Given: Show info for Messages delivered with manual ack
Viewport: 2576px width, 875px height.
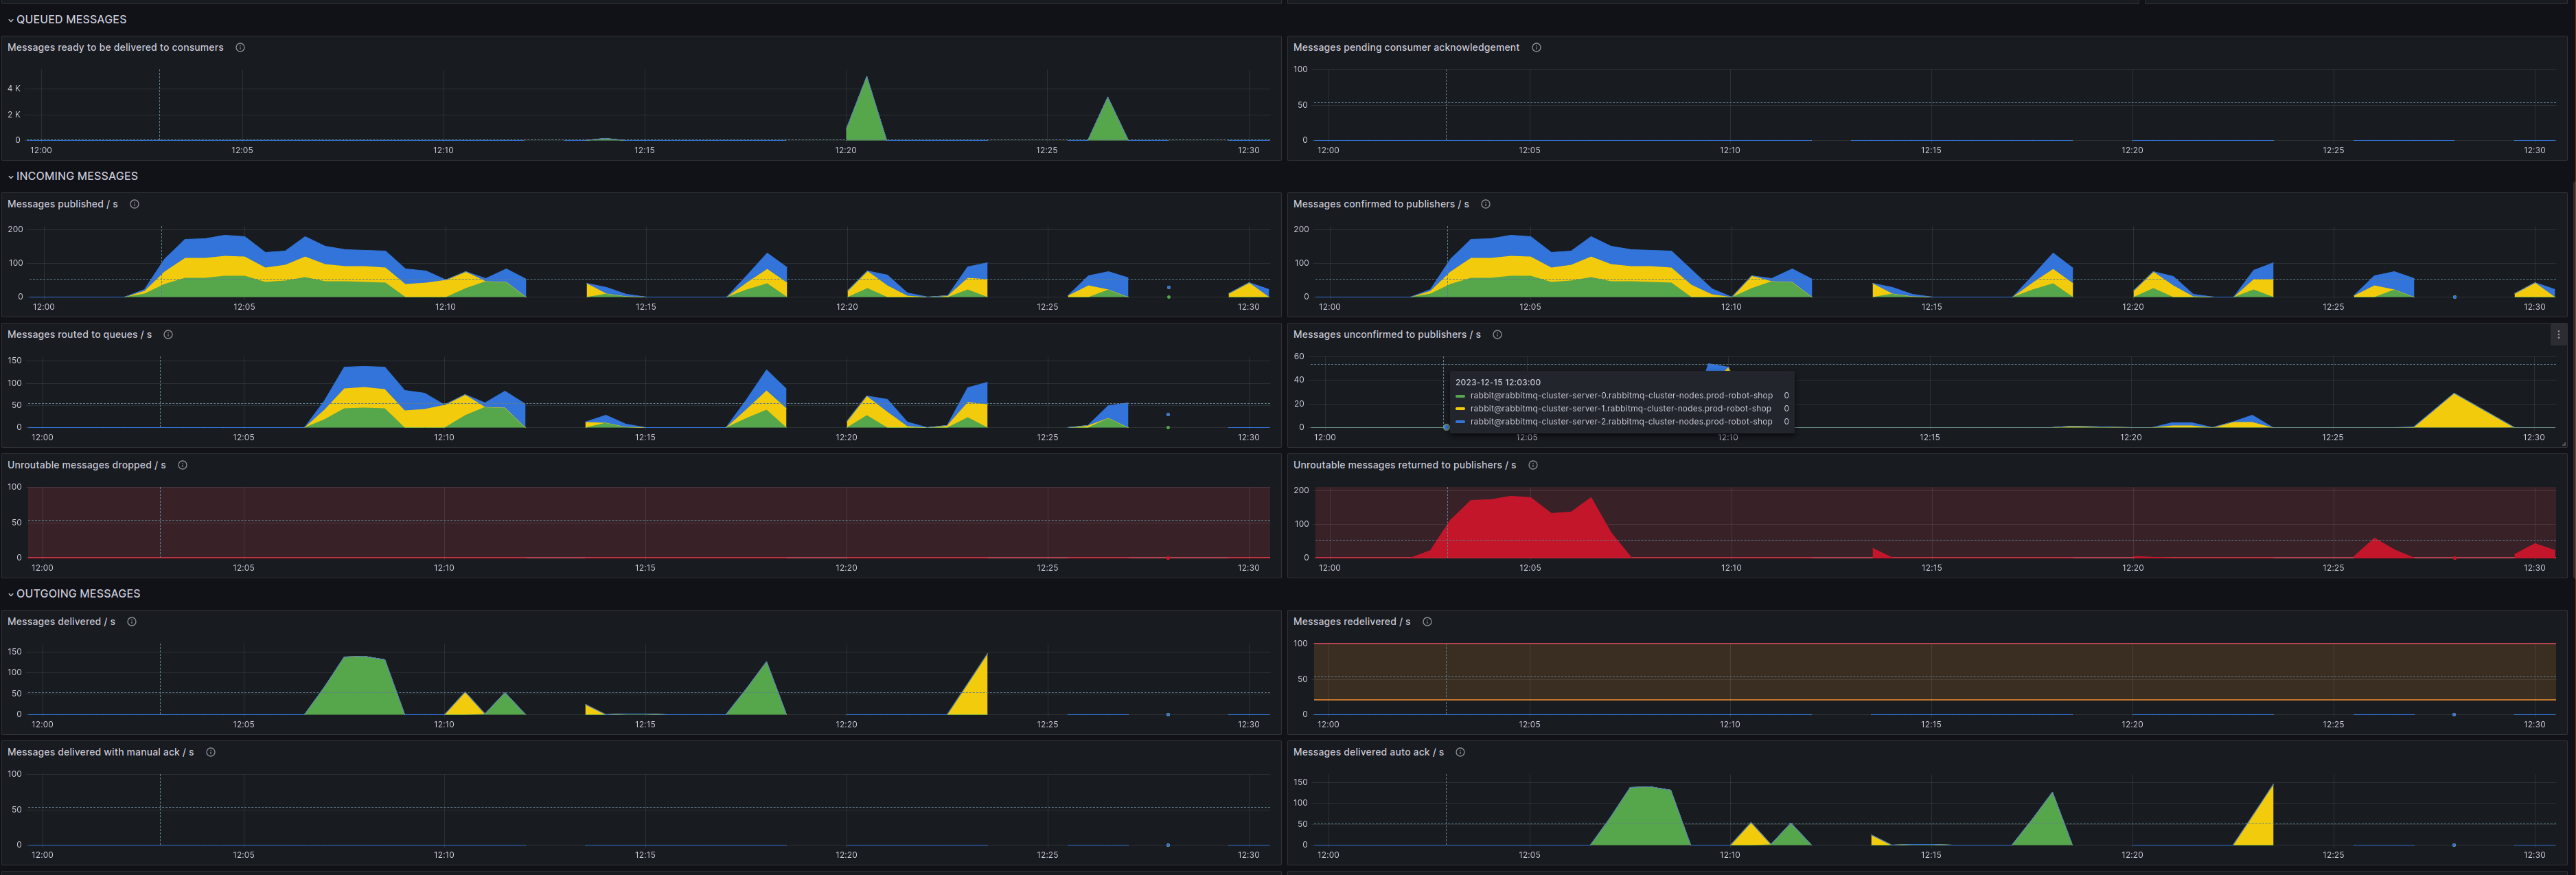Looking at the screenshot, I should tap(210, 752).
